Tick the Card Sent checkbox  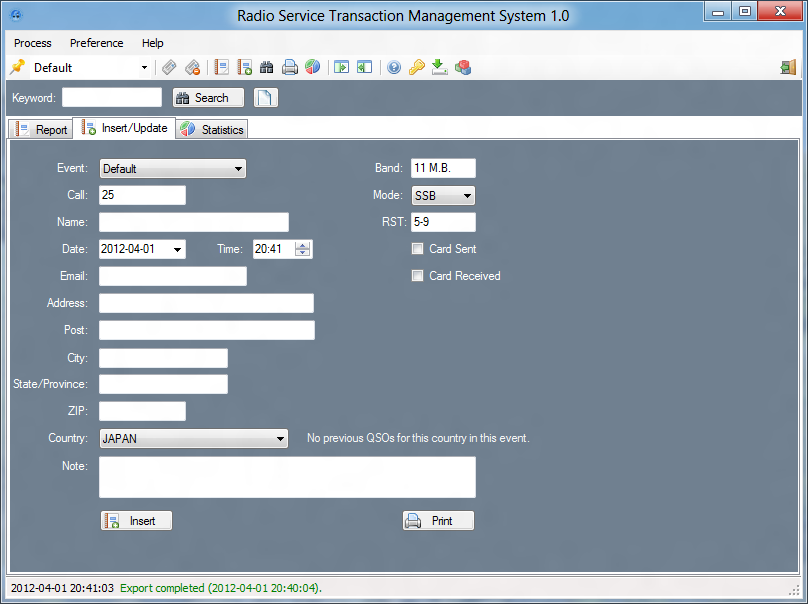point(417,249)
